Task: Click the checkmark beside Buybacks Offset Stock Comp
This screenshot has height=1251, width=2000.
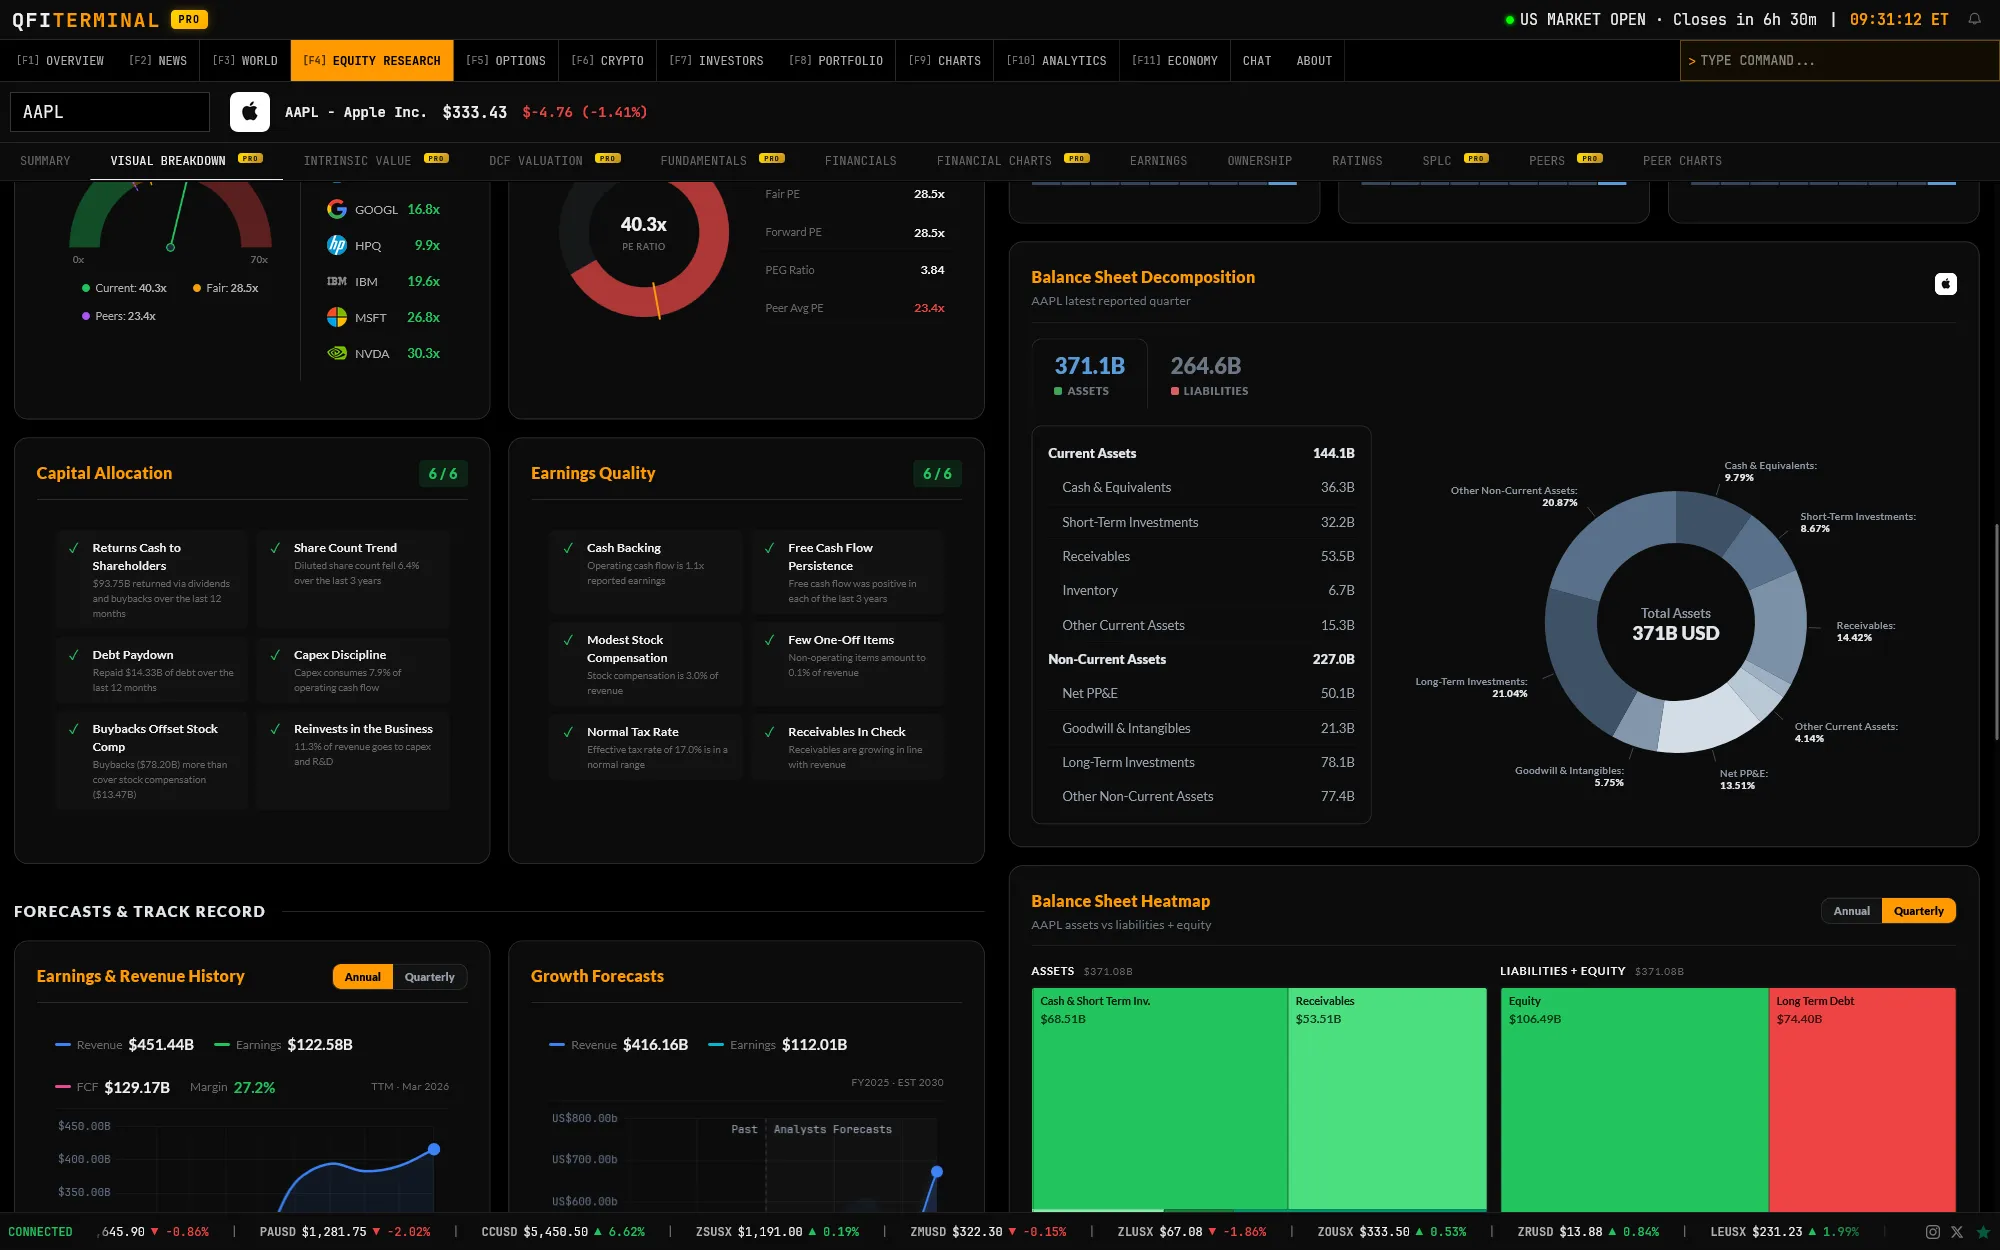Action: pos(74,729)
